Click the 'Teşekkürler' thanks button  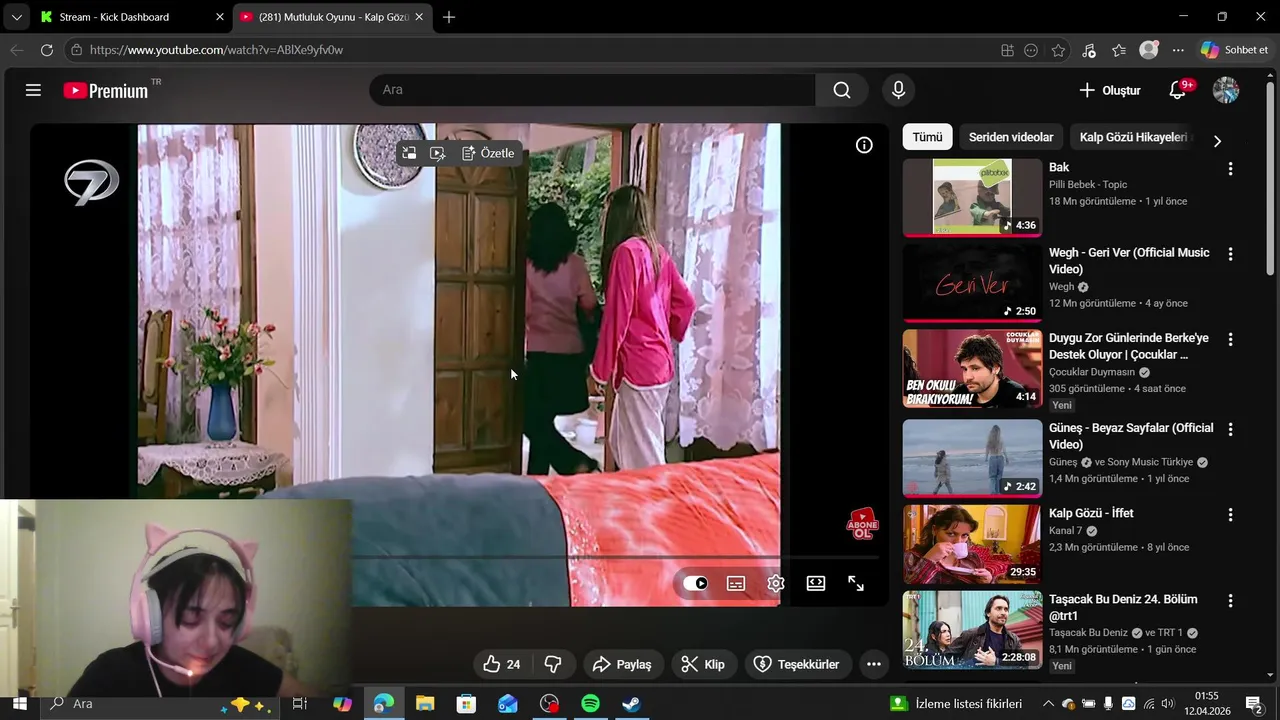[797, 664]
